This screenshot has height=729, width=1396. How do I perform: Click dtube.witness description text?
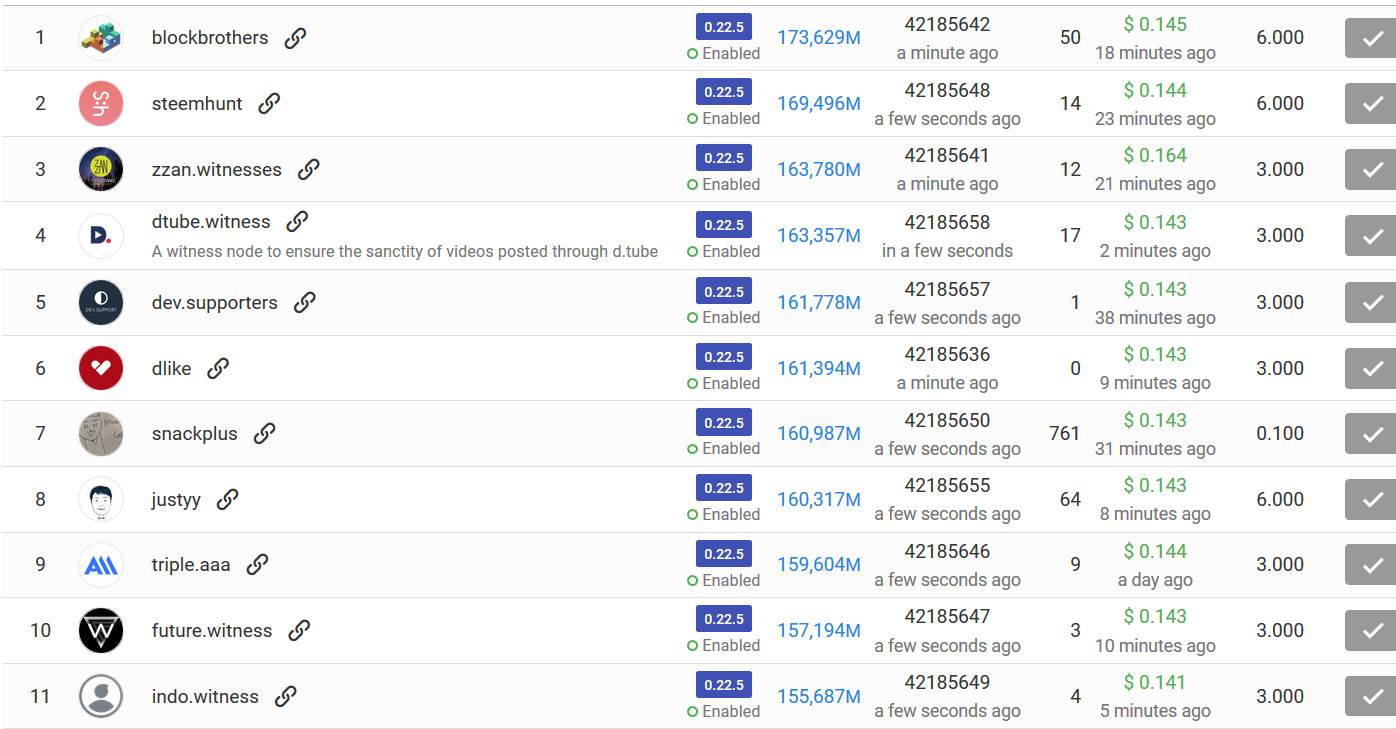tap(405, 252)
